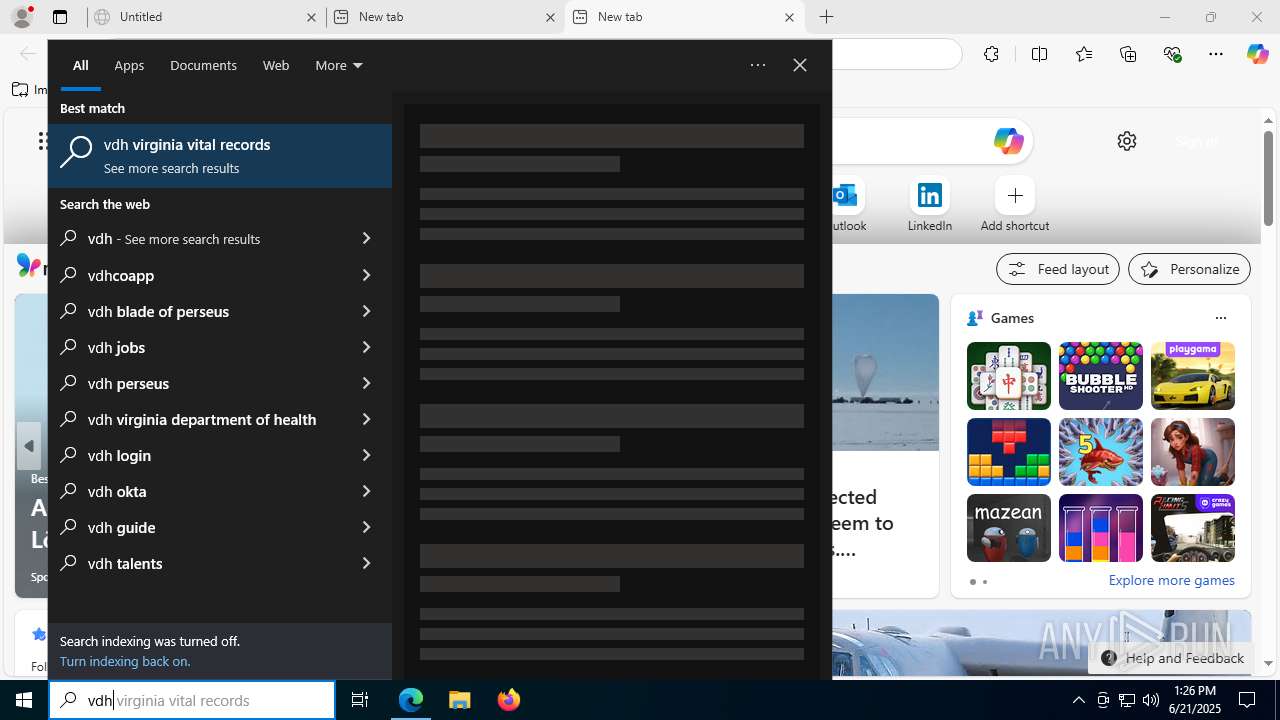The height and width of the screenshot is (720, 1280).
Task: Click the taskbar search input box
Action: tap(192, 700)
